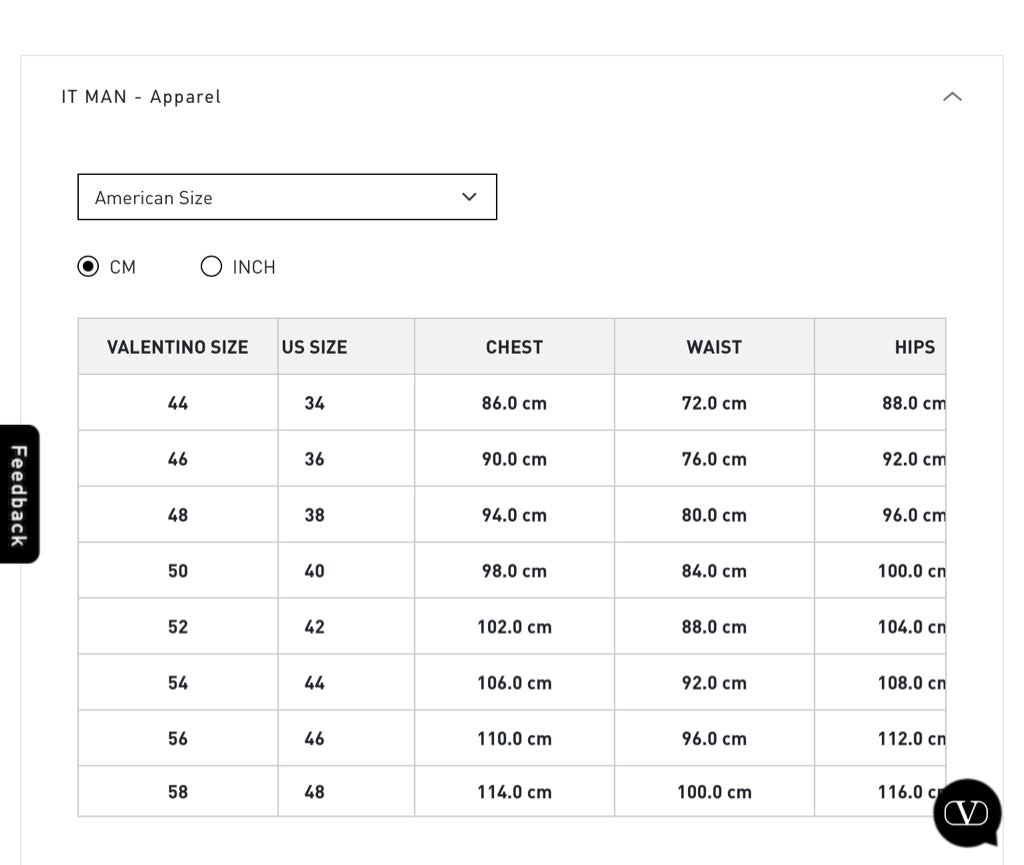Click the 102.0 cm chest value
Screen dimensions: 1024x865
pyautogui.click(x=514, y=627)
